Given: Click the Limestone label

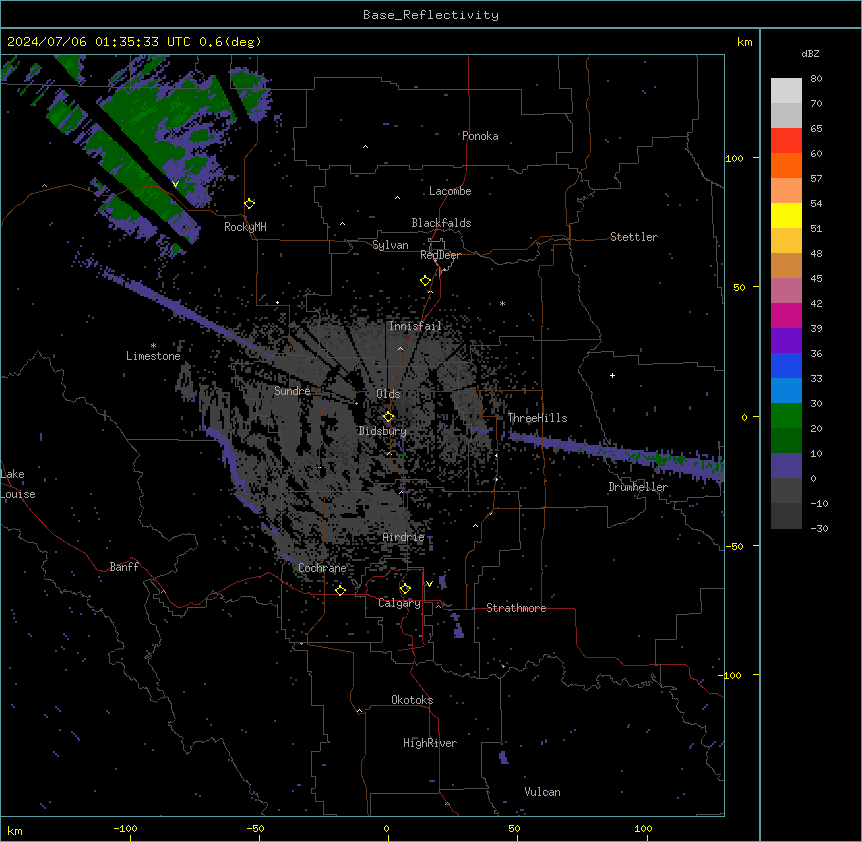Looking at the screenshot, I should coord(153,356).
